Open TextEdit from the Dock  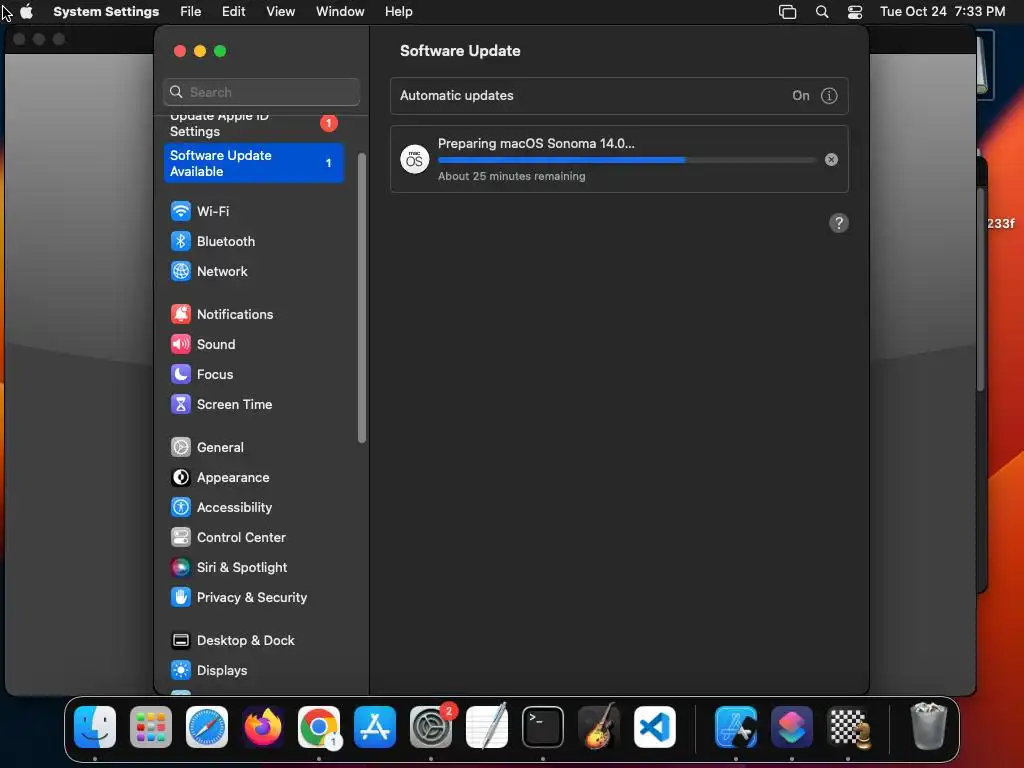(x=487, y=727)
